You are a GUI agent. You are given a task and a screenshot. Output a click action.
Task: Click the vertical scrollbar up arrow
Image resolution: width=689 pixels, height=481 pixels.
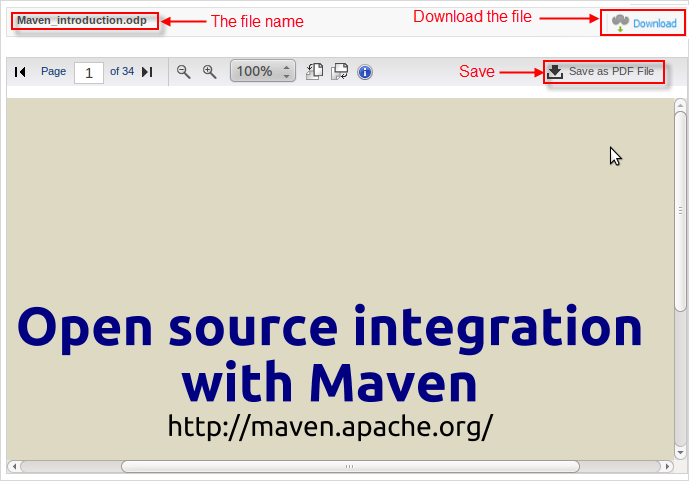tap(680, 104)
